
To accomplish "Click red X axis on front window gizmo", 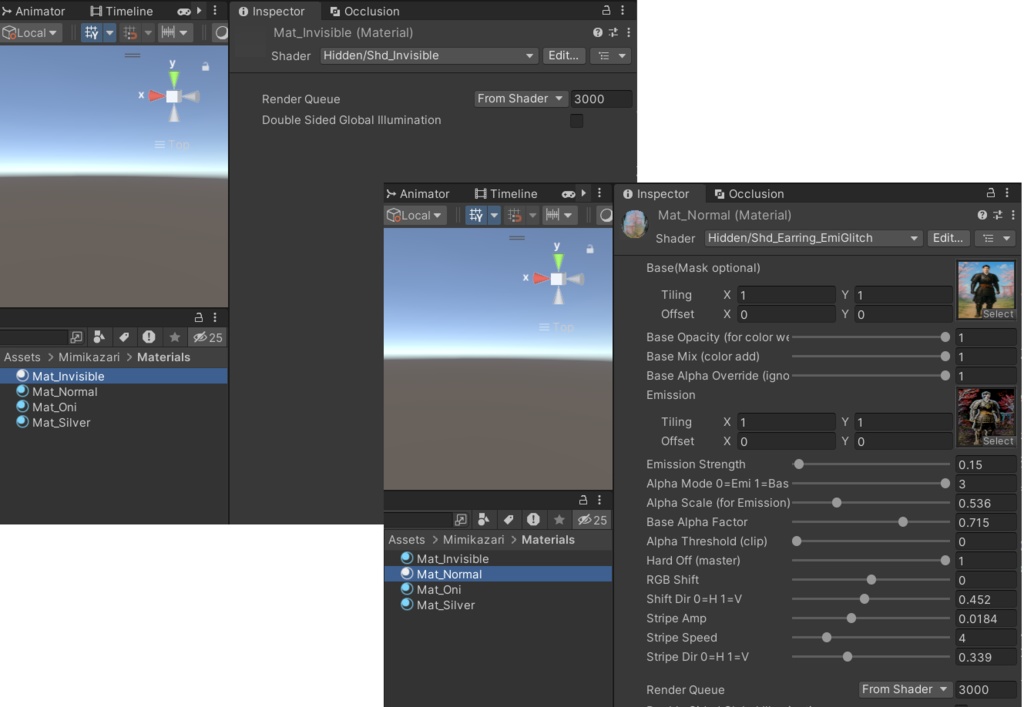I will tap(540, 279).
